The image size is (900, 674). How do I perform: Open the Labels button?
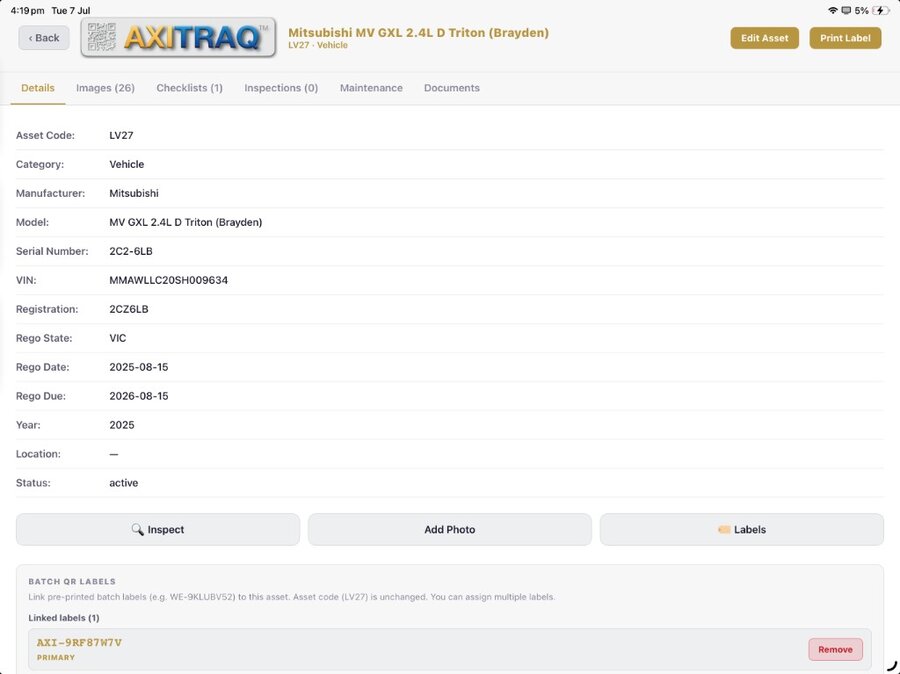[742, 529]
